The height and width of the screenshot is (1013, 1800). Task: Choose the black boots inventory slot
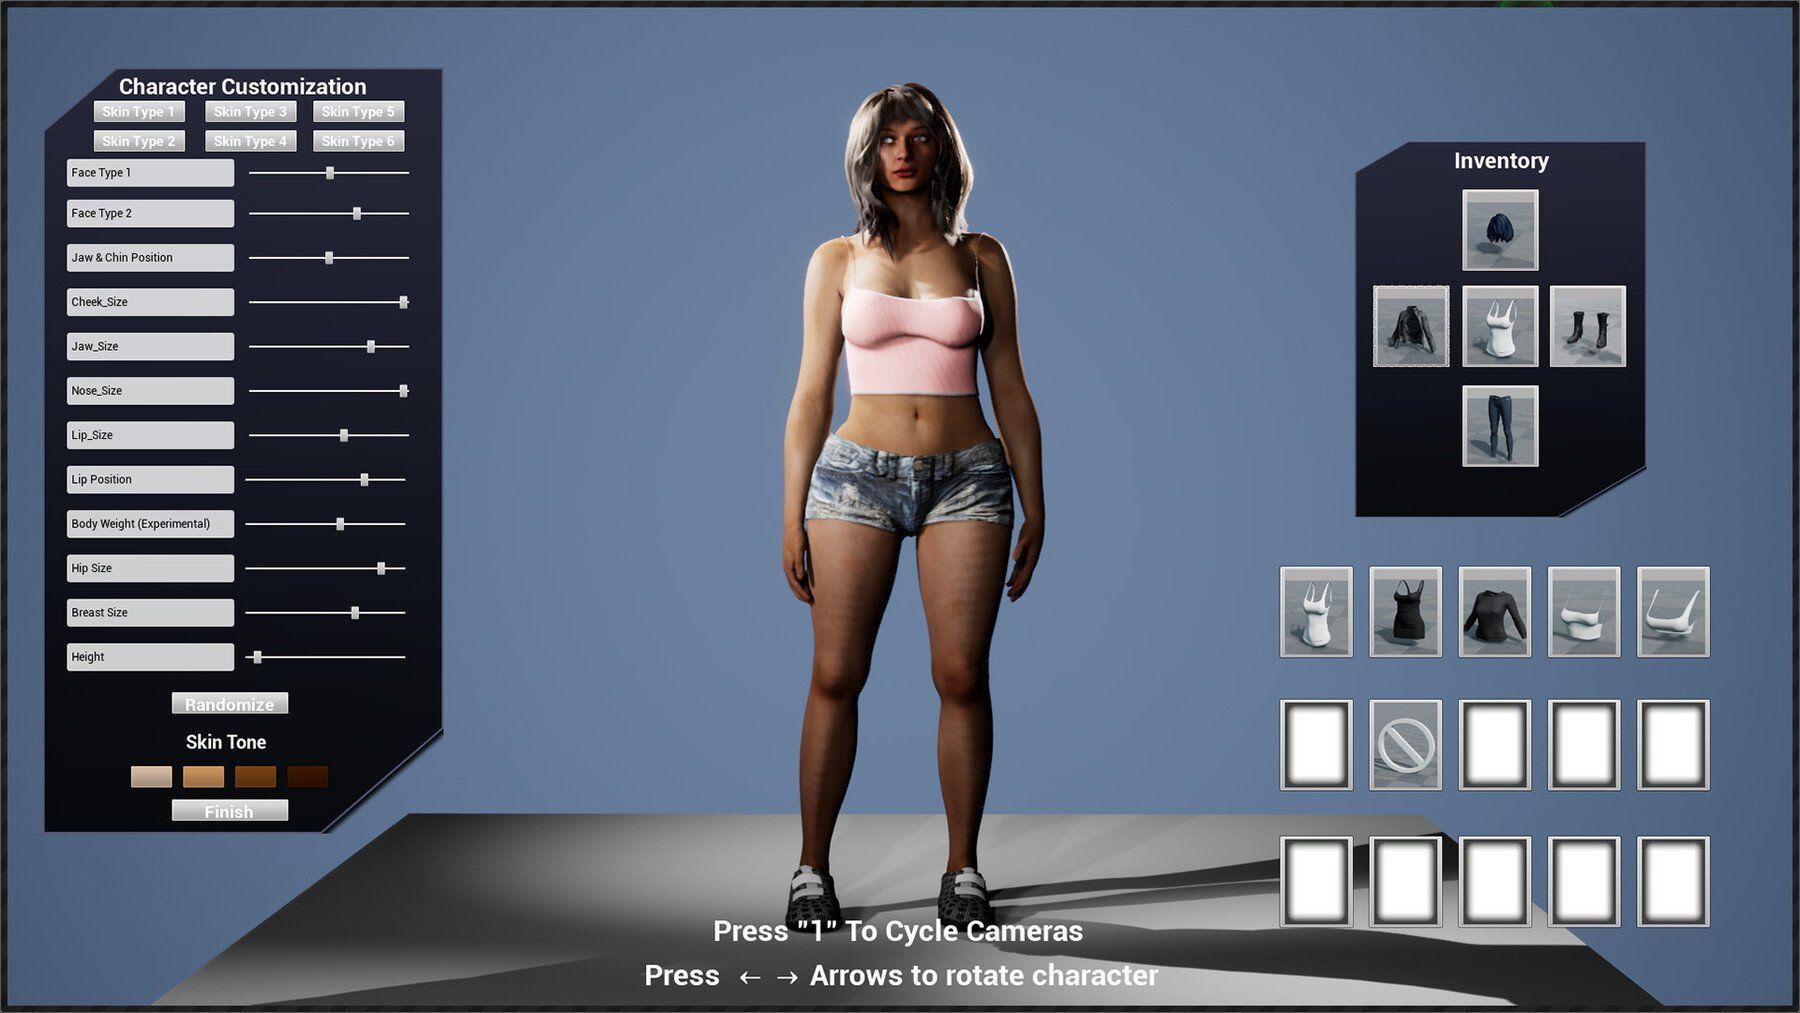click(1587, 326)
